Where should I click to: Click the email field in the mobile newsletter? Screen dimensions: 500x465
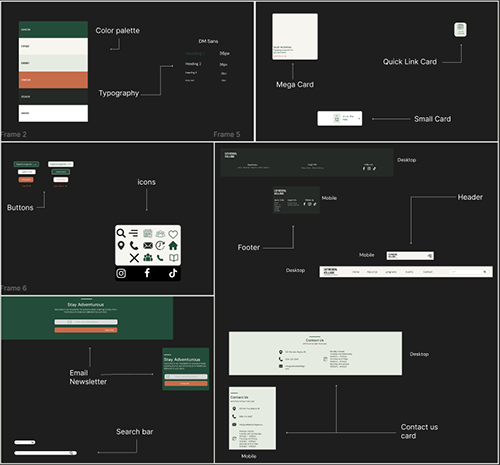click(x=186, y=377)
